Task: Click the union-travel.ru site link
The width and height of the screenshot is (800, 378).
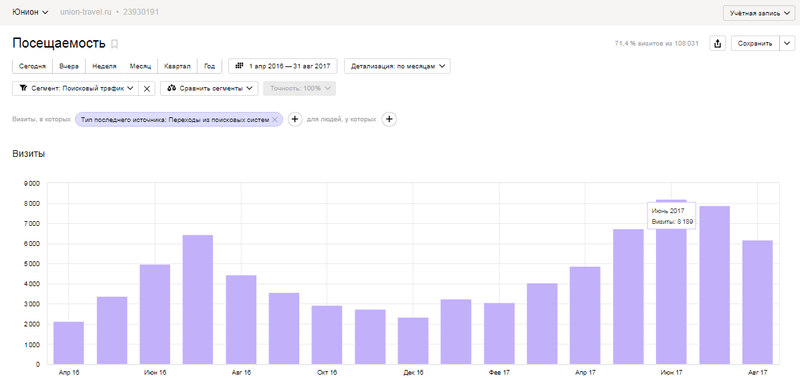Action: pyautogui.click(x=86, y=12)
